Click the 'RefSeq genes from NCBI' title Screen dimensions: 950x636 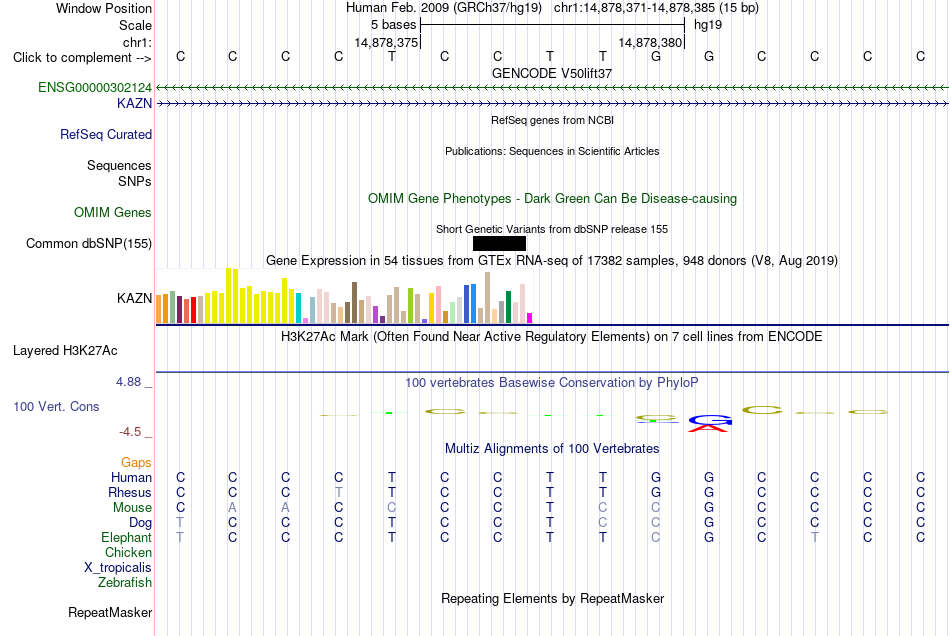(x=552, y=120)
